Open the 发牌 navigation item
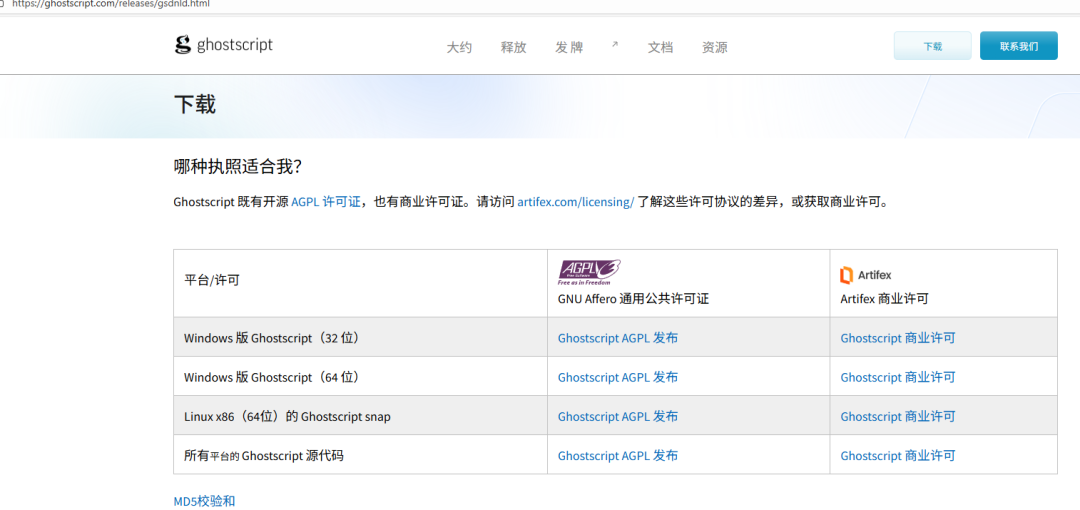This screenshot has height=510, width=1080. (x=569, y=48)
